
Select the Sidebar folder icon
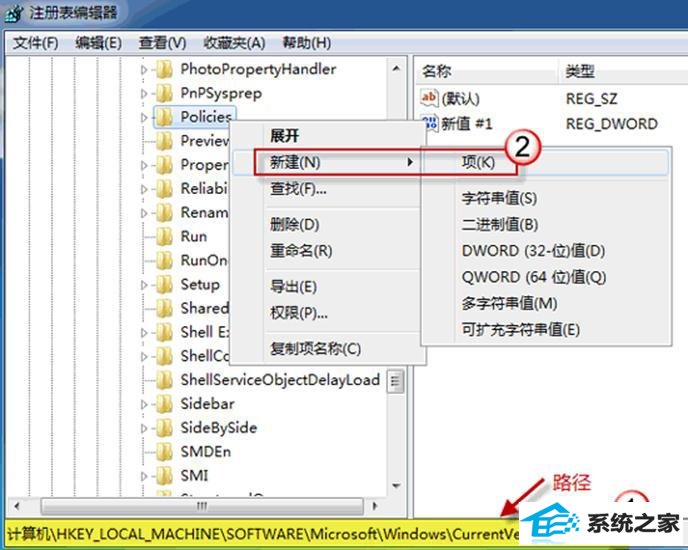pyautogui.click(x=165, y=404)
